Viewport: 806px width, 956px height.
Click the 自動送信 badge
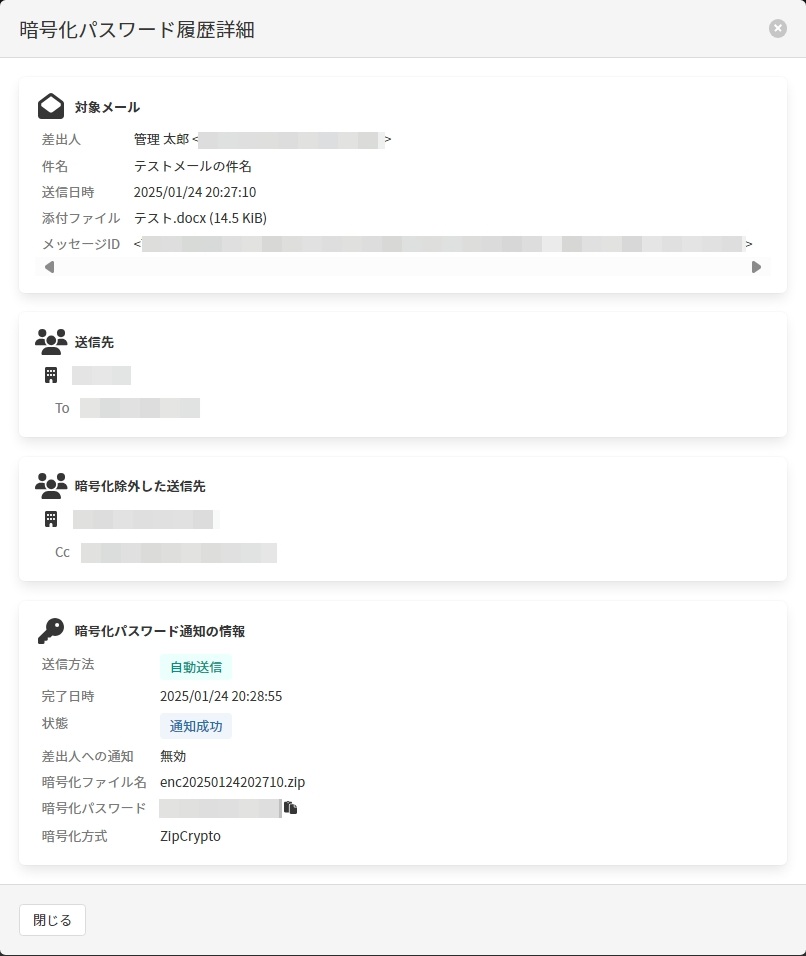coord(196,667)
